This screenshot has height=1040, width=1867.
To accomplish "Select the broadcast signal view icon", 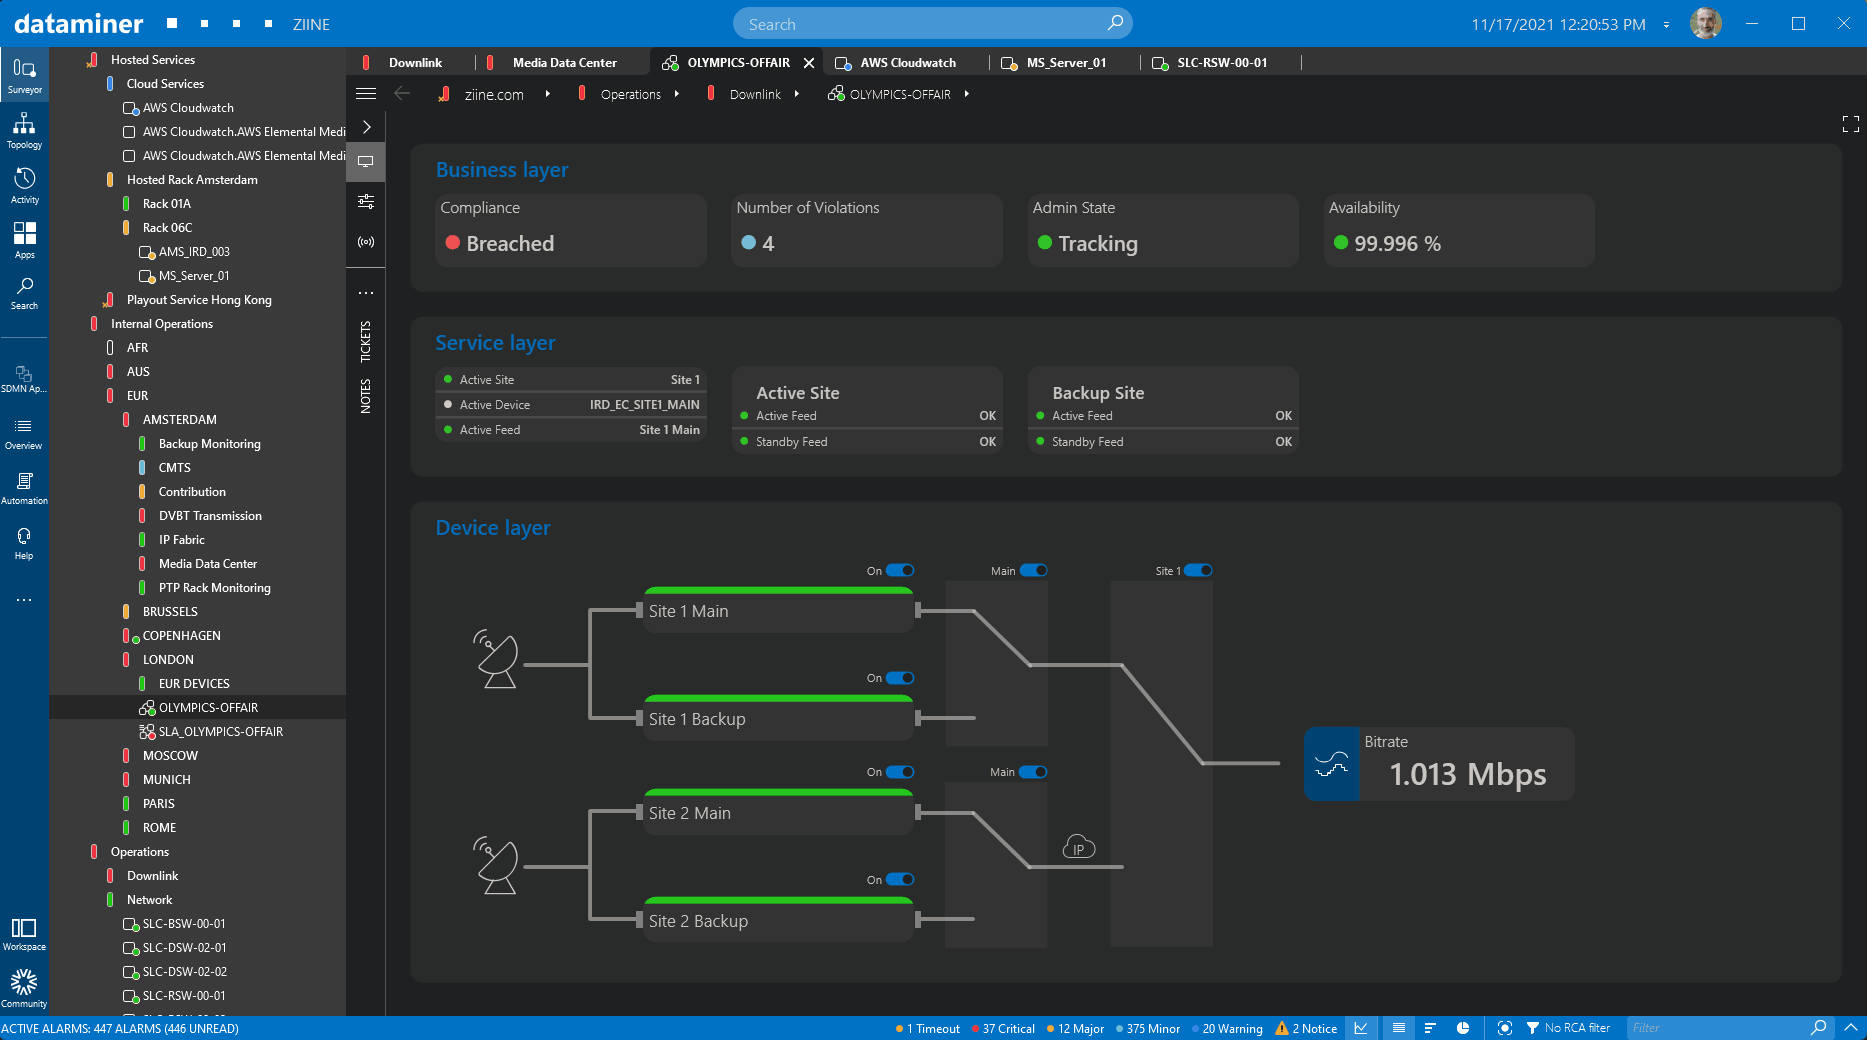I will click(x=366, y=241).
